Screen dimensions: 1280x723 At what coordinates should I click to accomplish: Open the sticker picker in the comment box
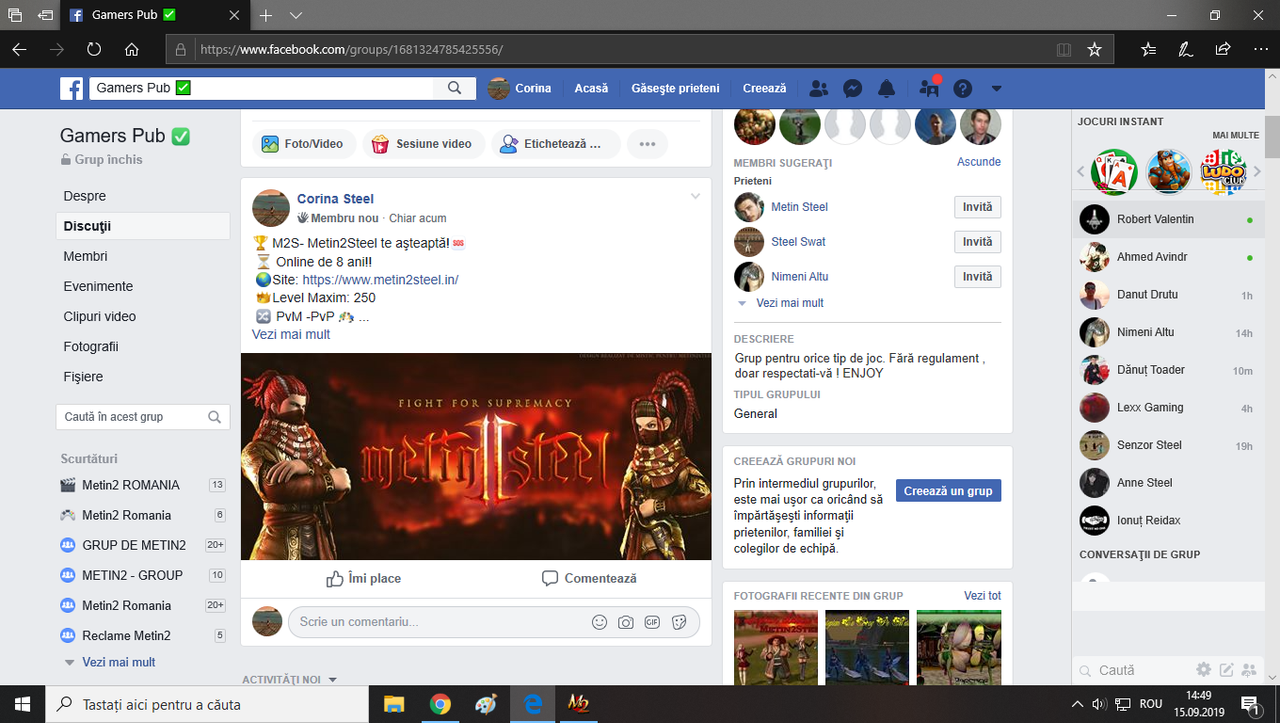pyautogui.click(x=679, y=622)
